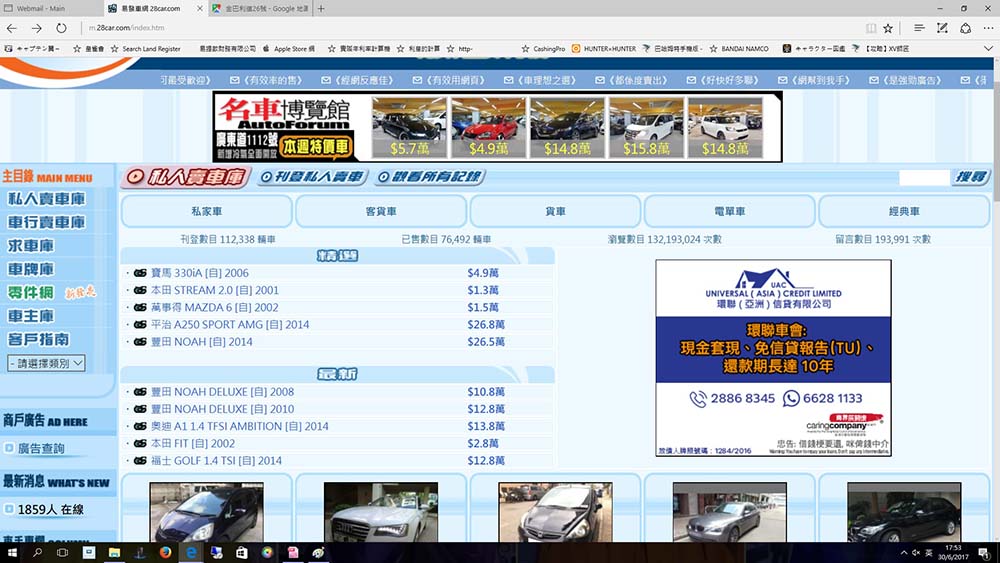This screenshot has height=563, width=1000.
Task: Select the 私家車 category tab
Action: (x=206, y=212)
